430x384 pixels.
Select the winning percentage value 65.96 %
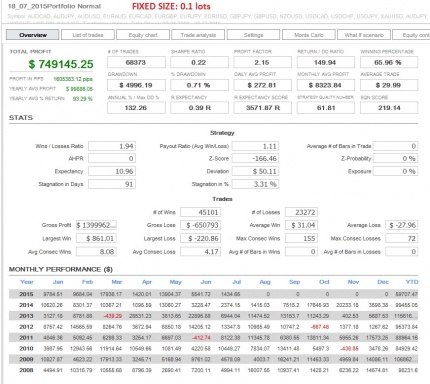coord(389,62)
